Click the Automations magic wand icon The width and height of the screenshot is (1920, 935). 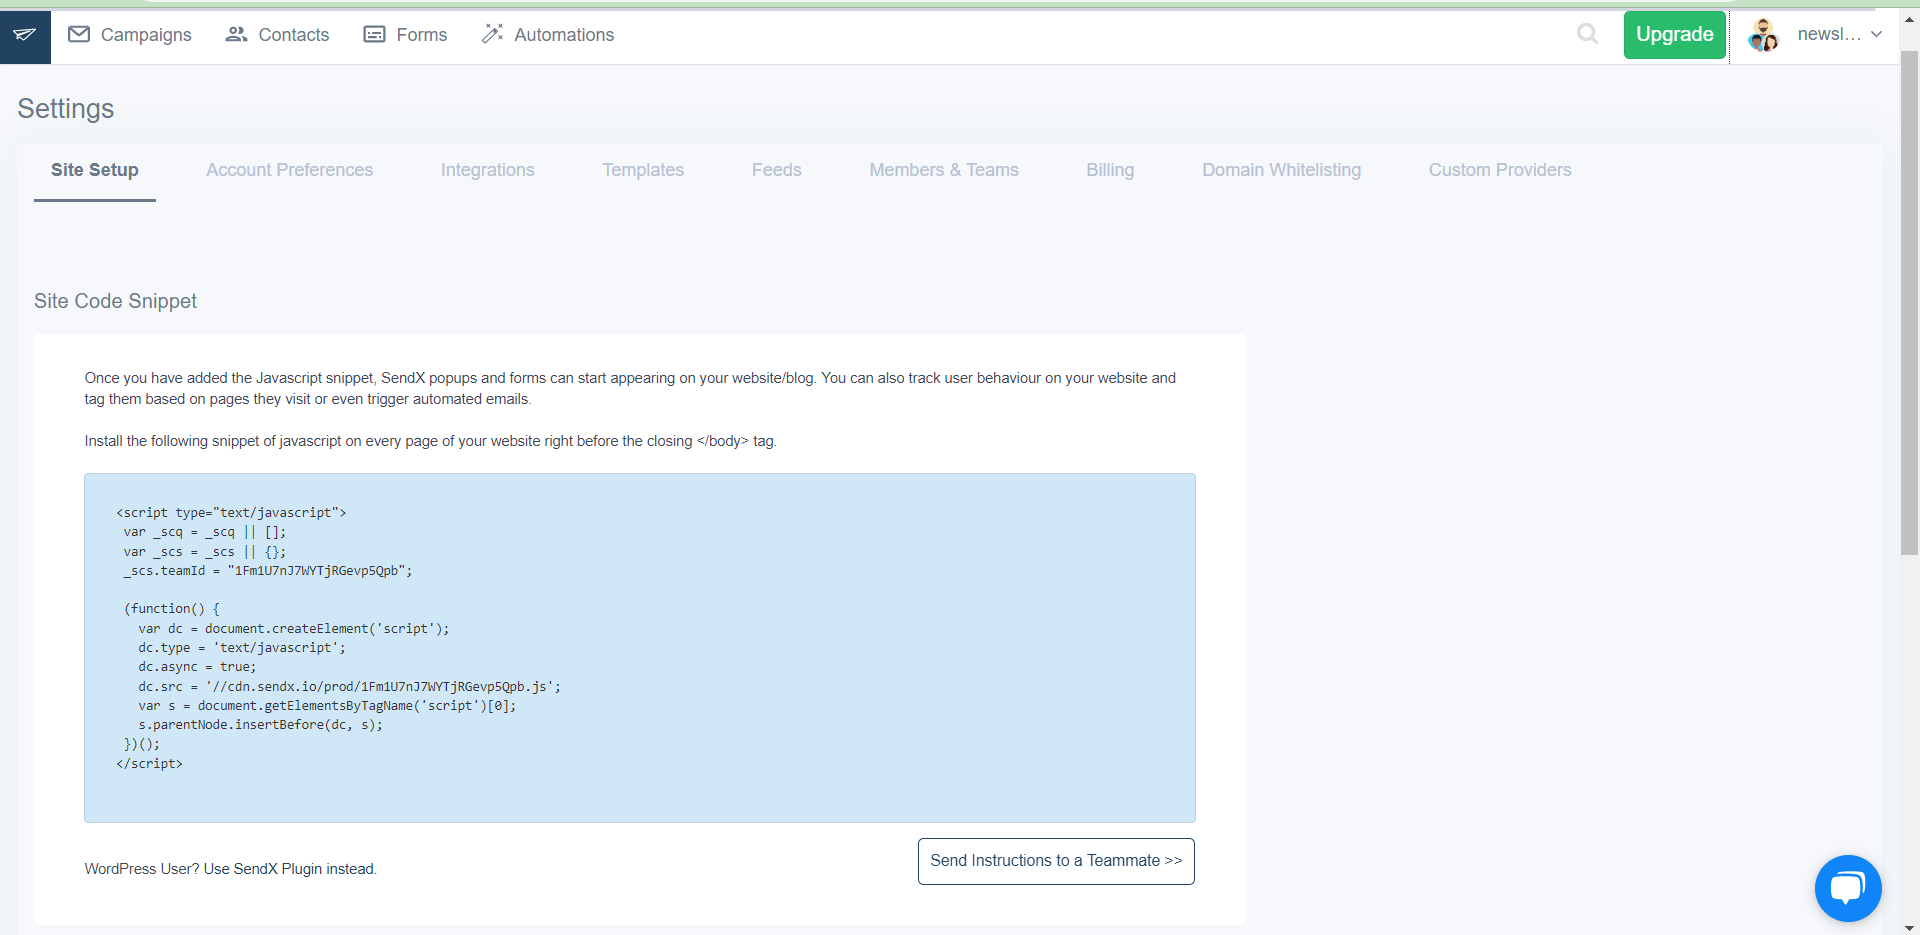tap(492, 34)
